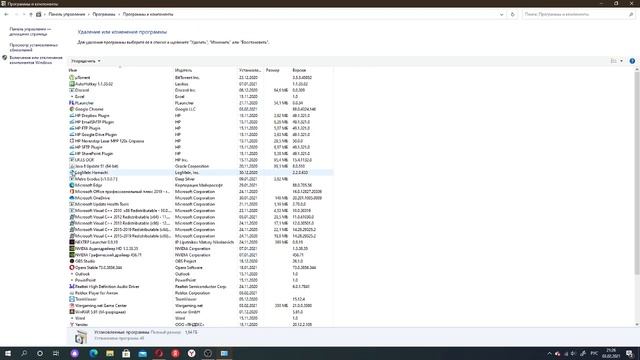Image resolution: width=640 pixels, height=360 pixels.
Task: Open Opera browser from the taskbar
Action: (x=159, y=353)
